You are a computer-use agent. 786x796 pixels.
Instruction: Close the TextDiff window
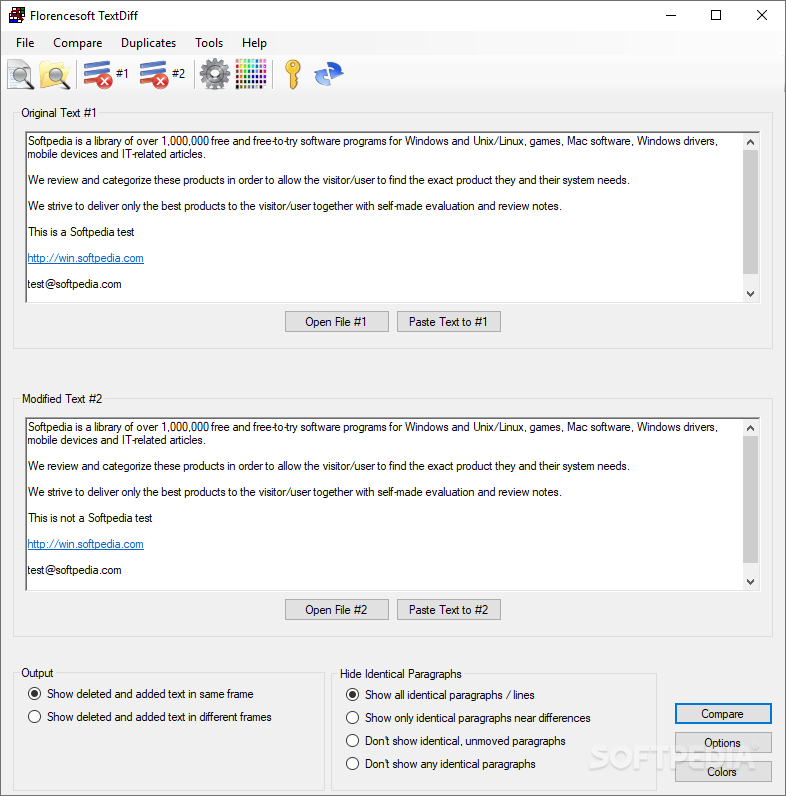pyautogui.click(x=762, y=15)
